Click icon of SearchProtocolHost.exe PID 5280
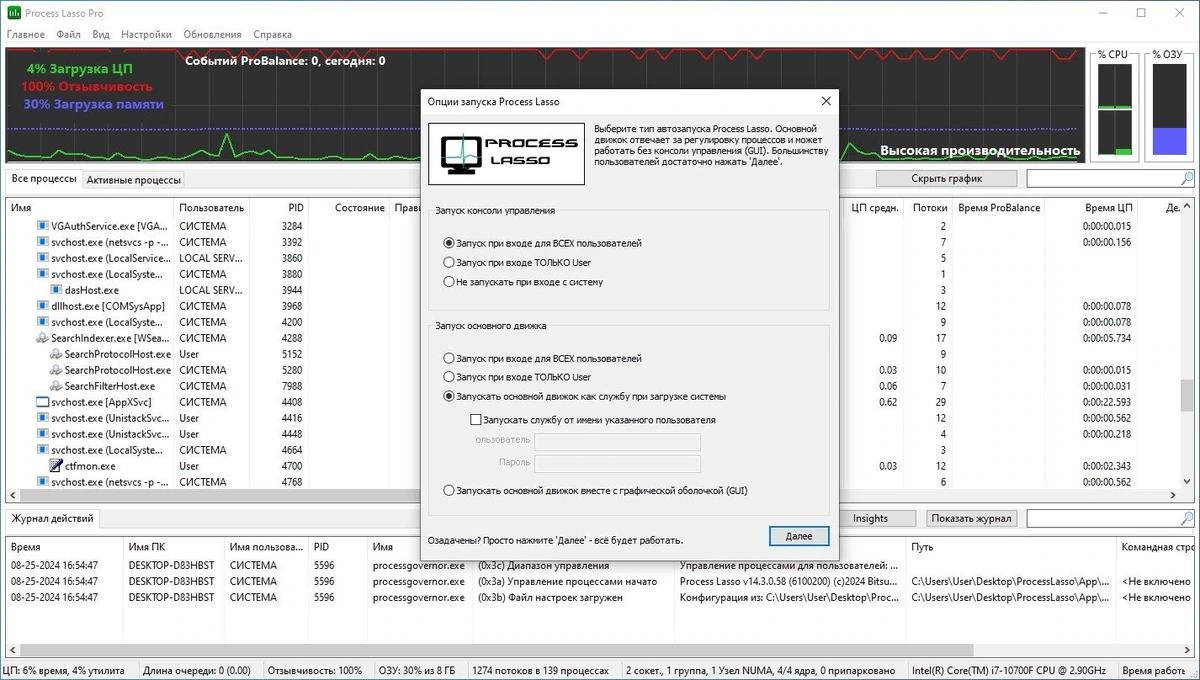This screenshot has height=680, width=1200. coord(57,370)
